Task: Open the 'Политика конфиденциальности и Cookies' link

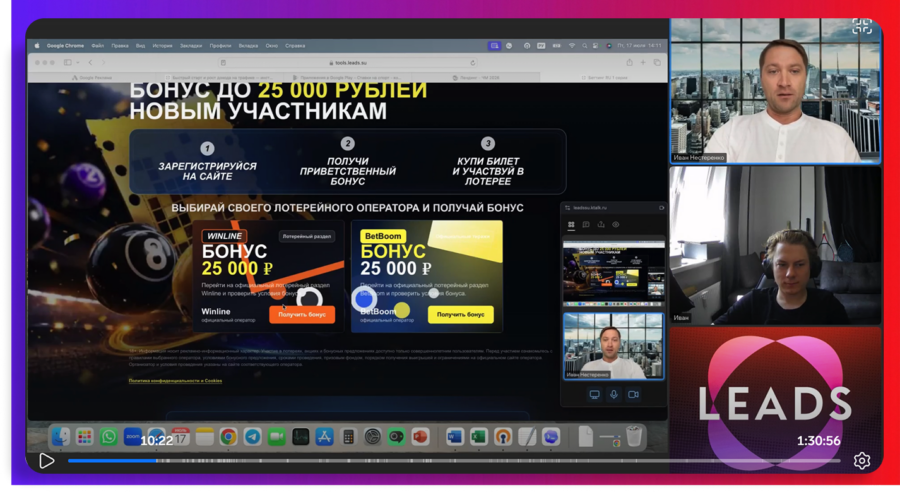Action: tap(175, 381)
